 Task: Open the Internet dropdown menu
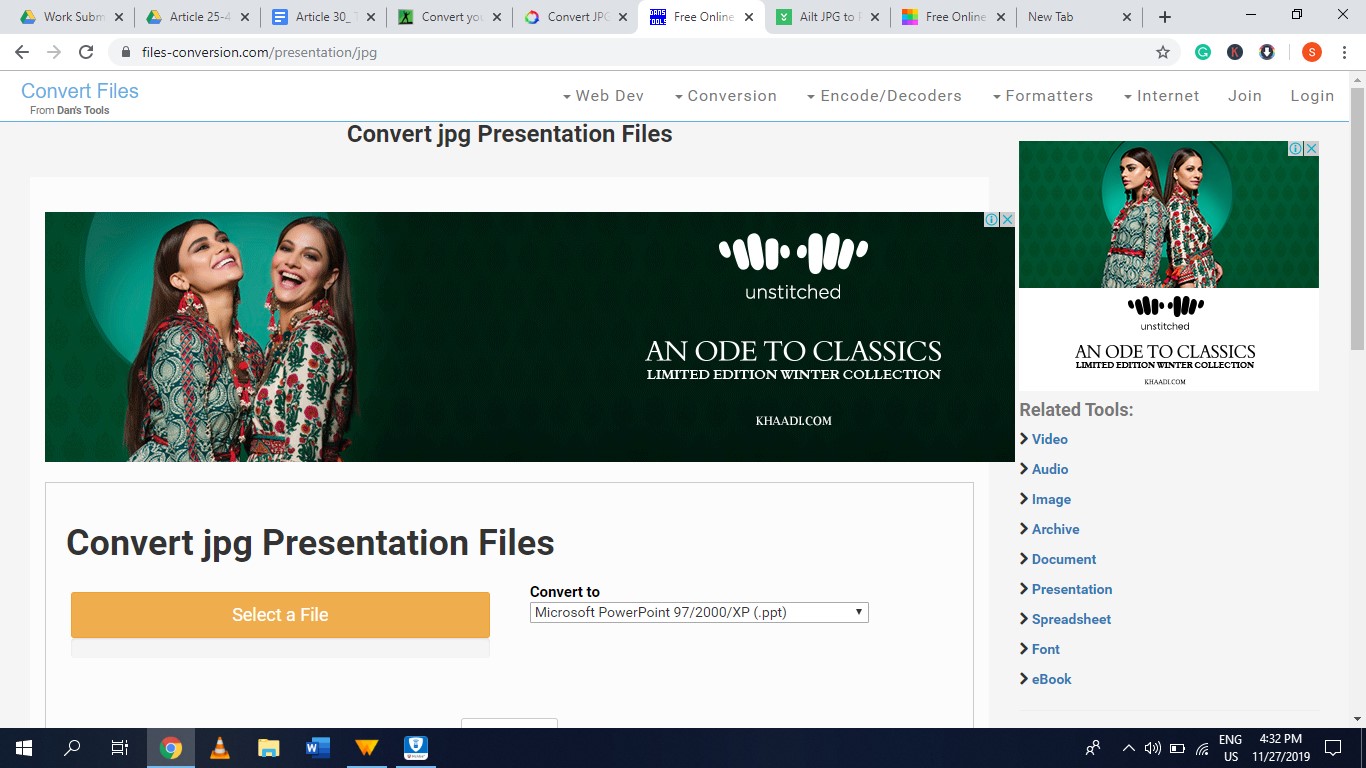[x=1161, y=96]
